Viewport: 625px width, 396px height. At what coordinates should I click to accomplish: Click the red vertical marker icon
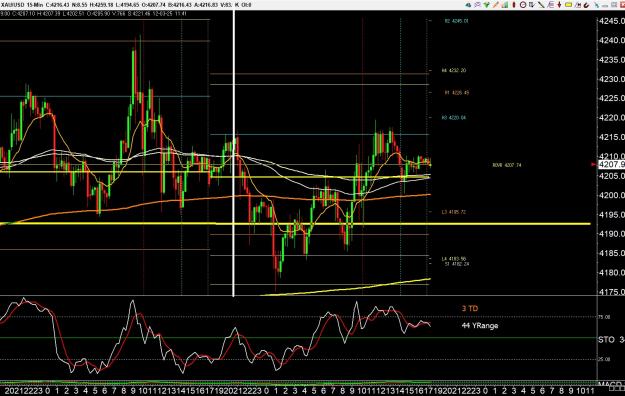[x=514, y=5]
